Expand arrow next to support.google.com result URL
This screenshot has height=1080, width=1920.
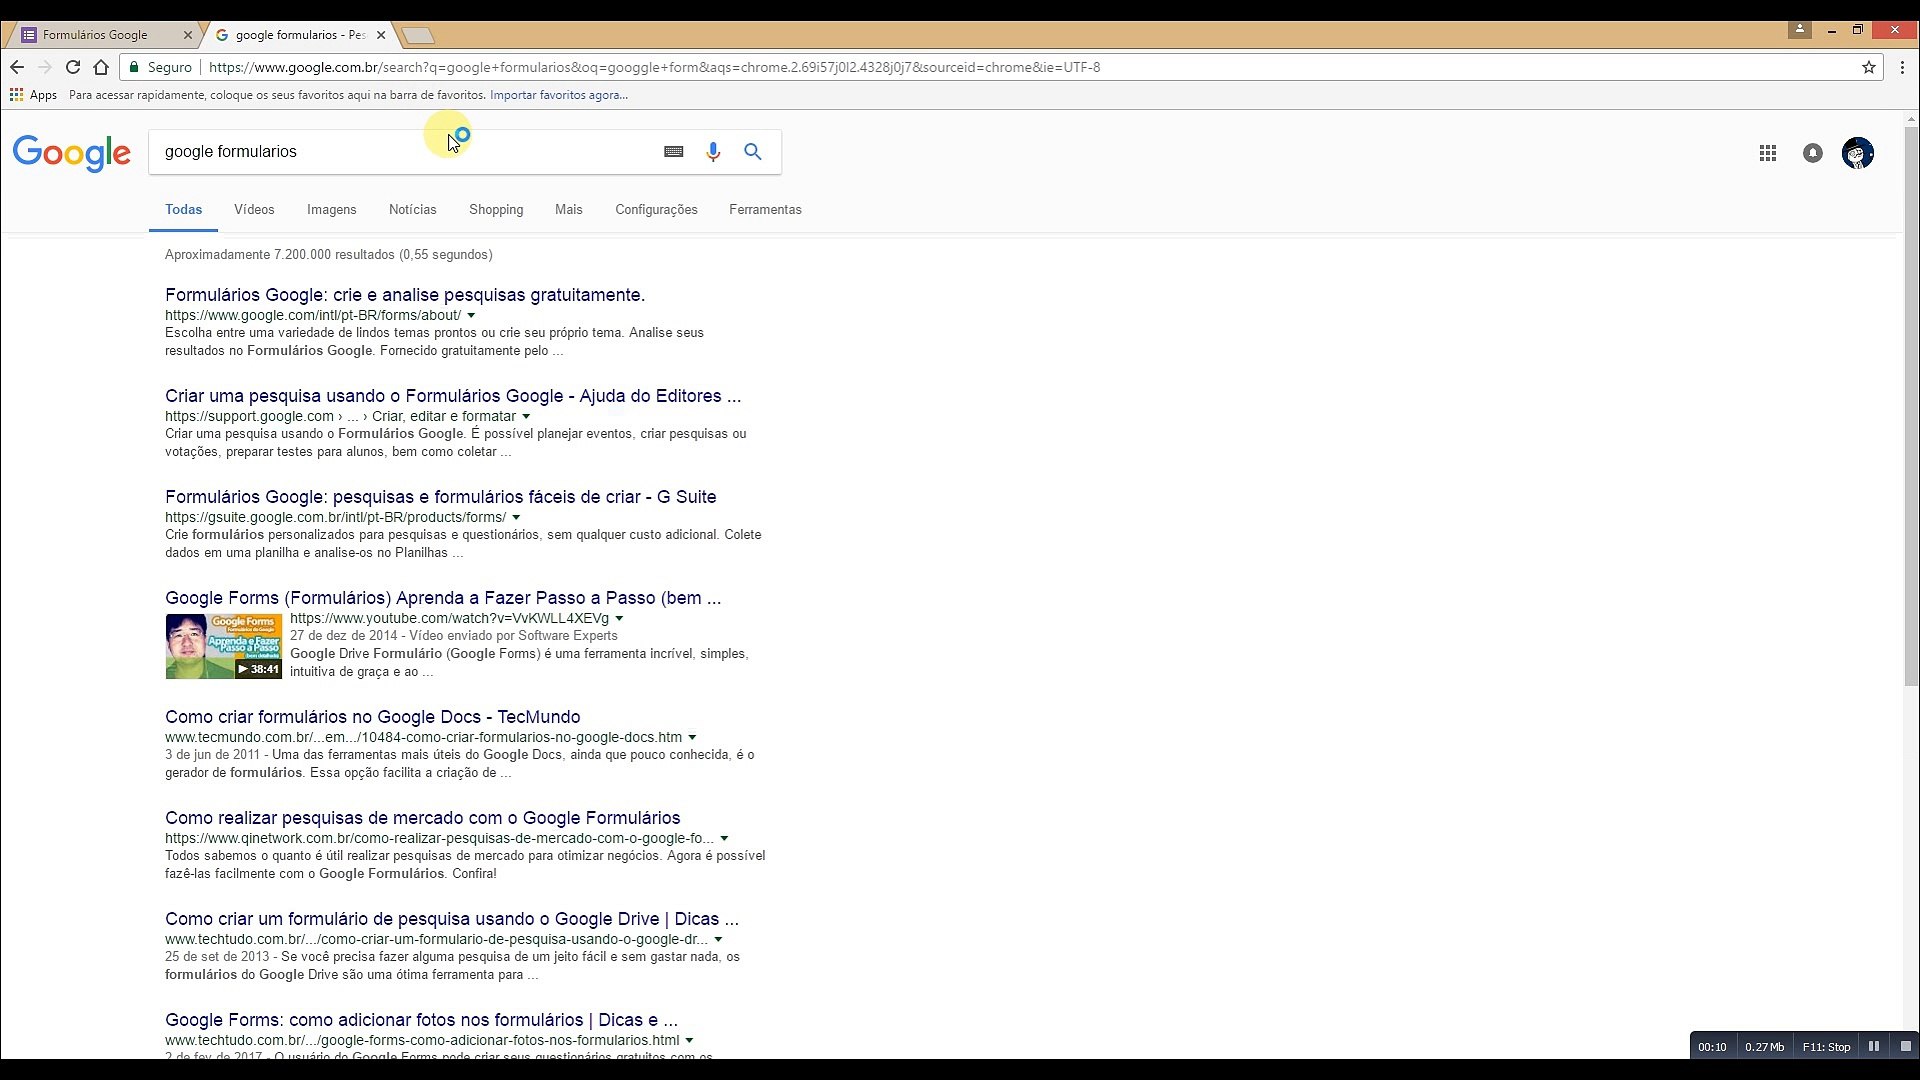pyautogui.click(x=526, y=417)
